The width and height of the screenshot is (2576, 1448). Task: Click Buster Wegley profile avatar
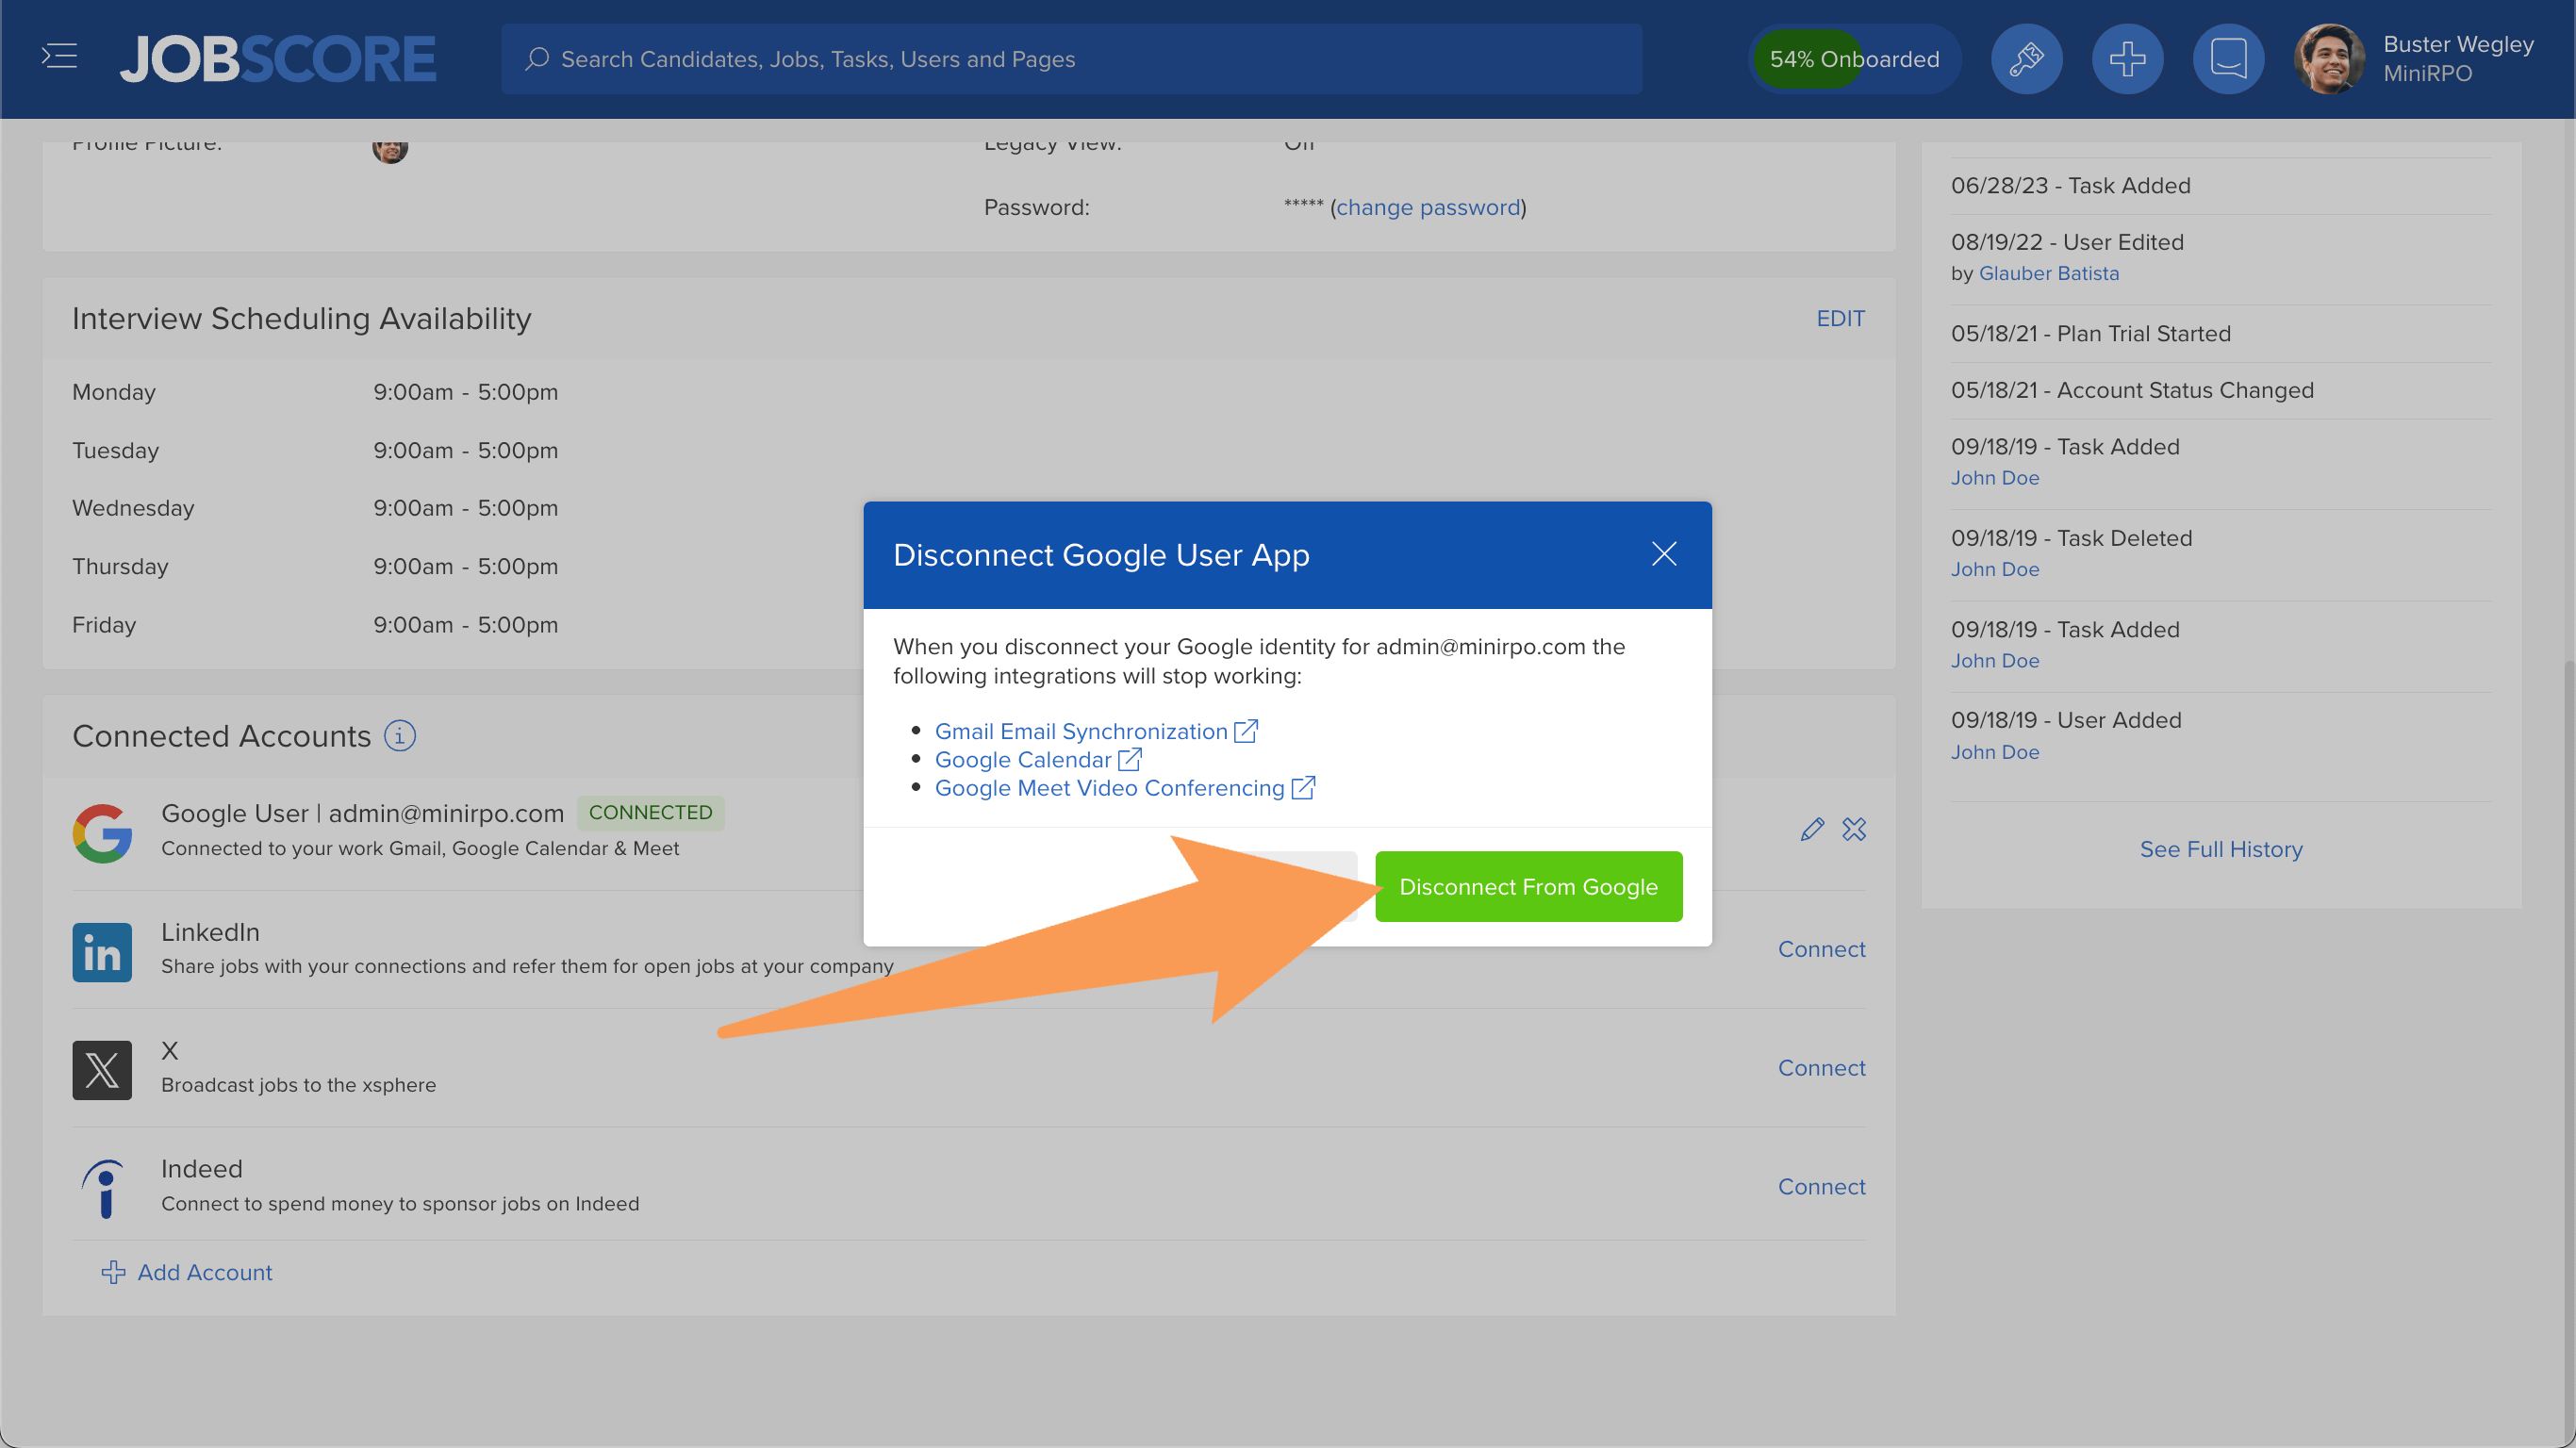tap(2329, 59)
